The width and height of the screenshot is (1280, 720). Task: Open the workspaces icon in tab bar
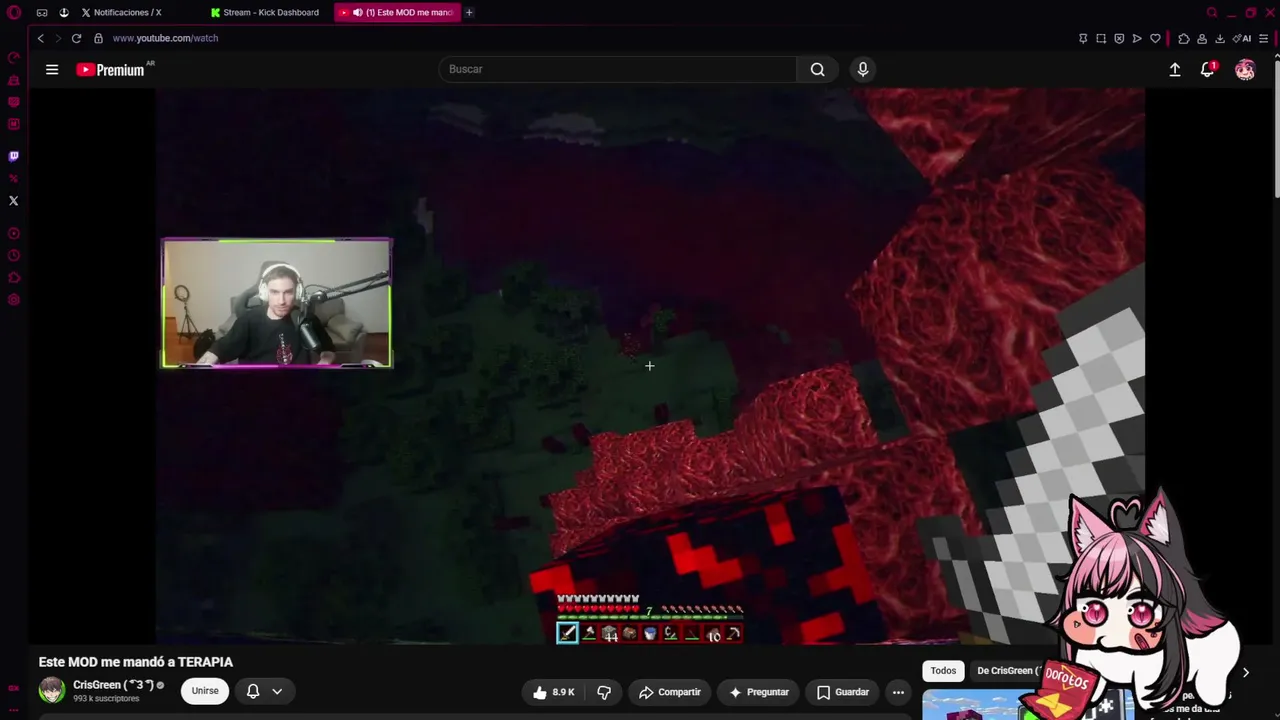[42, 13]
